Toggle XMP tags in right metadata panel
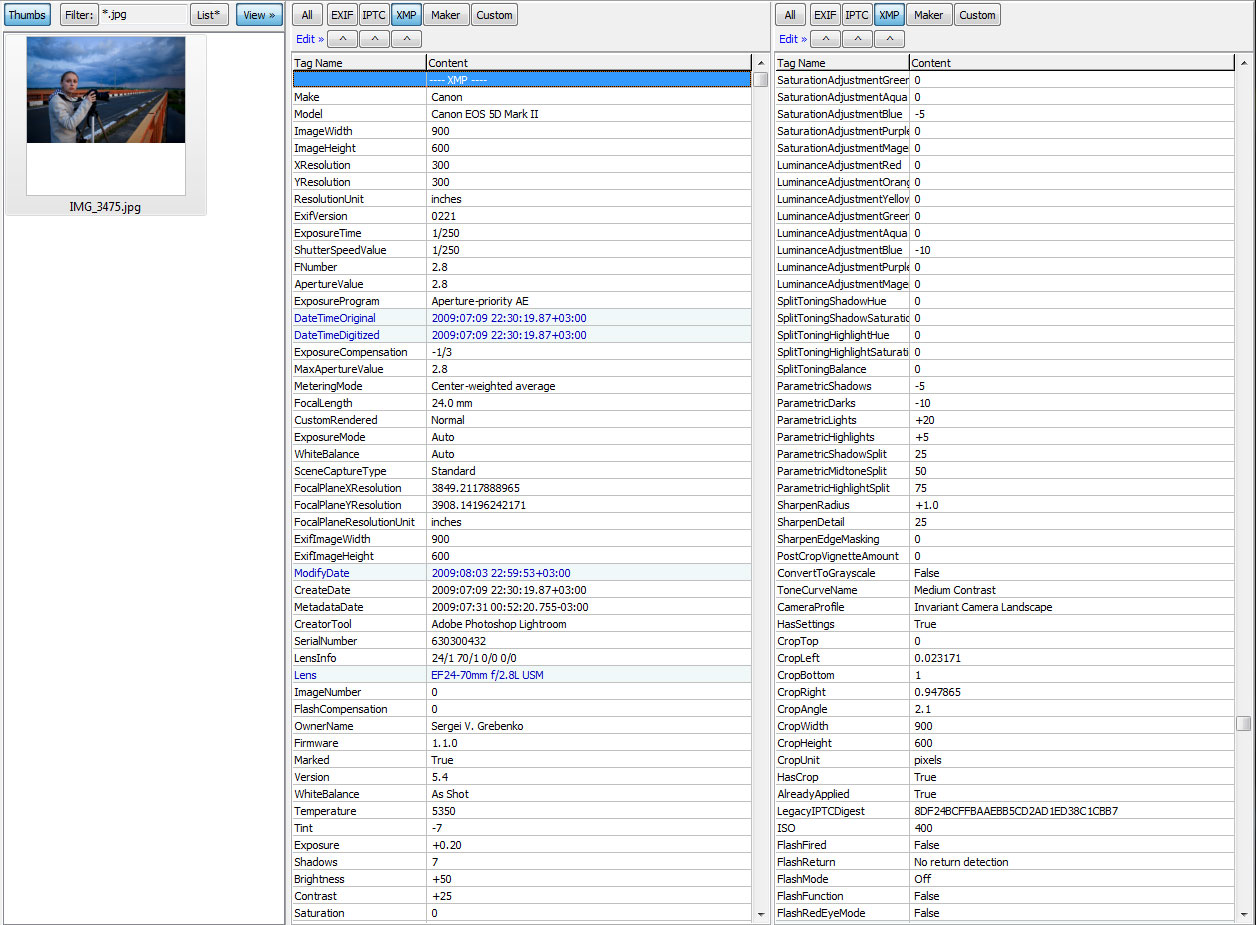The width and height of the screenshot is (1256, 925). point(889,15)
